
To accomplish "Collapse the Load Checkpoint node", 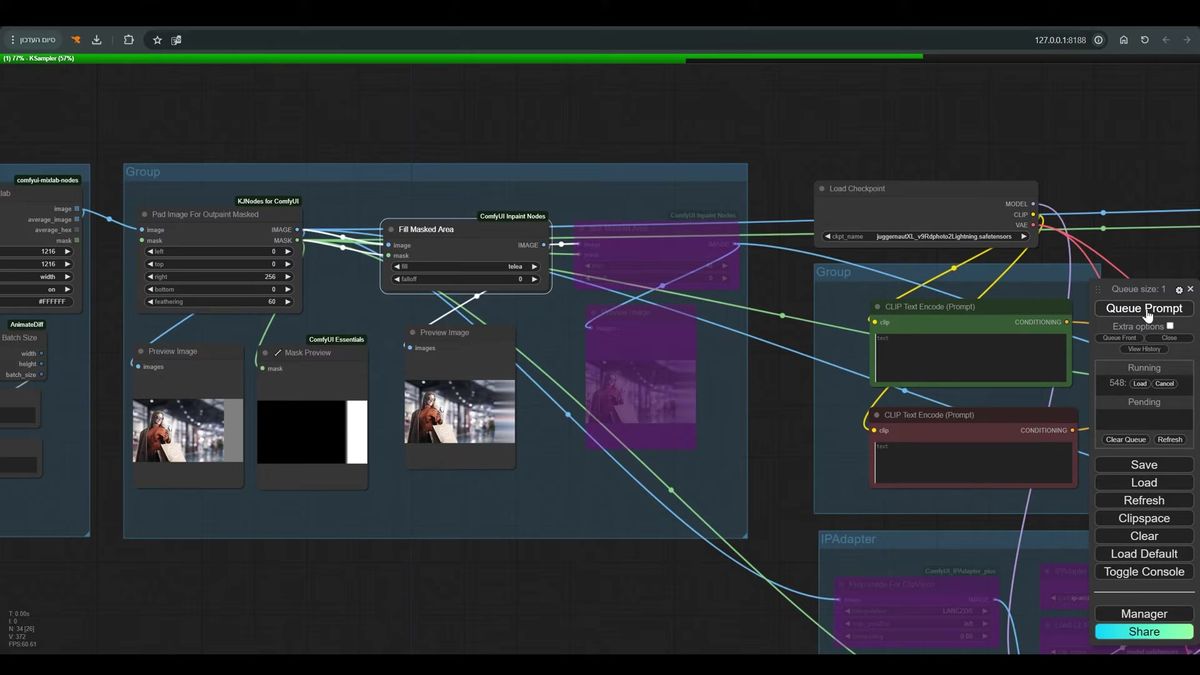I will point(822,188).
